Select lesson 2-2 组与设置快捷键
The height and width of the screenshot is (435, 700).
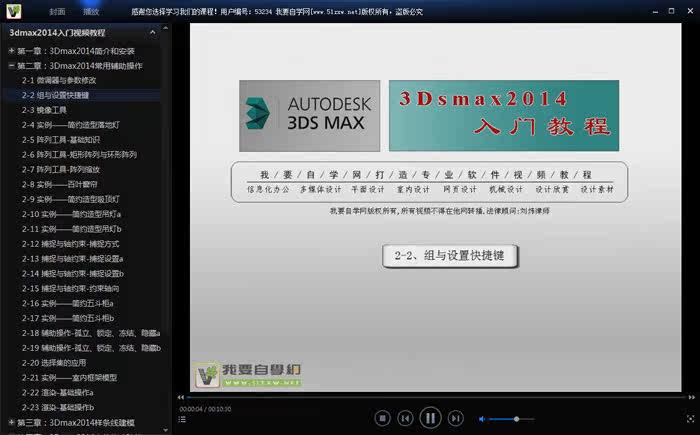click(55, 95)
